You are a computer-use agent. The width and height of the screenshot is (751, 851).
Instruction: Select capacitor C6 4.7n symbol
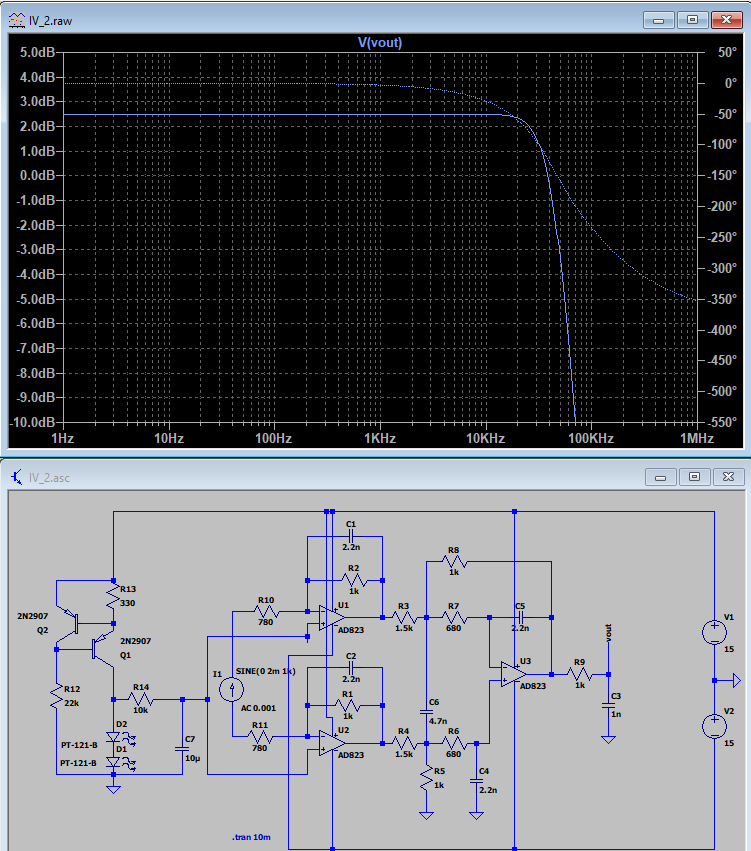(427, 711)
